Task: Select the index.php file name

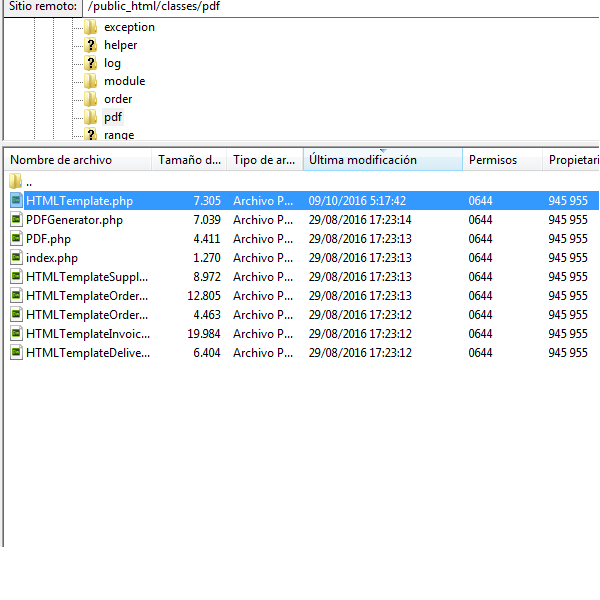Action: tap(52, 258)
